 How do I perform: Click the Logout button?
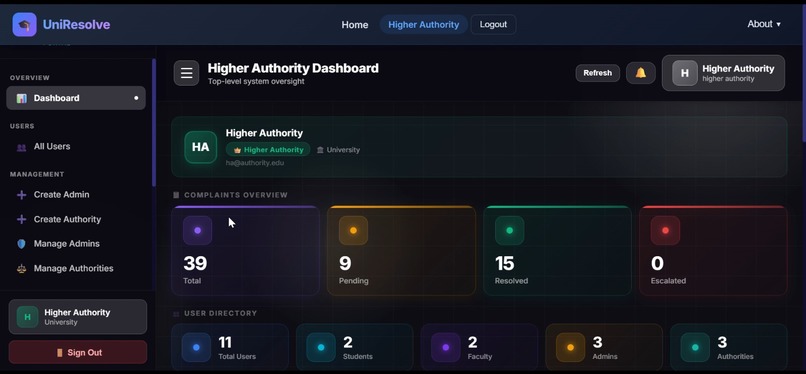493,25
